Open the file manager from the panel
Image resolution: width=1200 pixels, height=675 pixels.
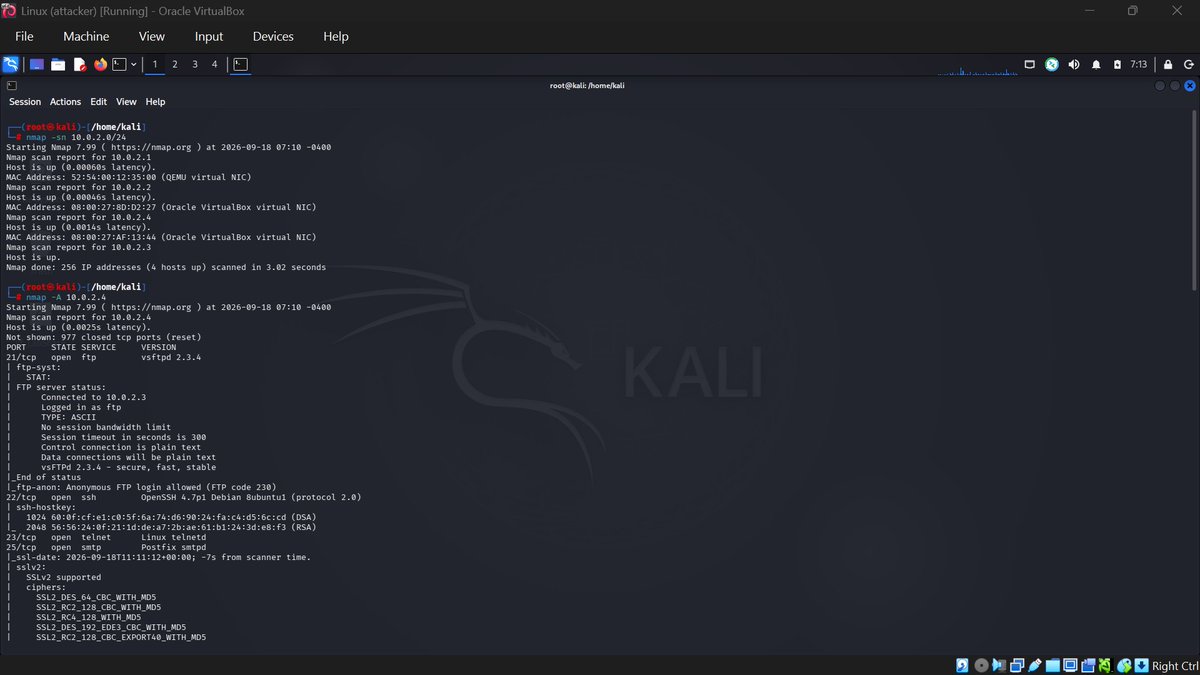(58, 65)
